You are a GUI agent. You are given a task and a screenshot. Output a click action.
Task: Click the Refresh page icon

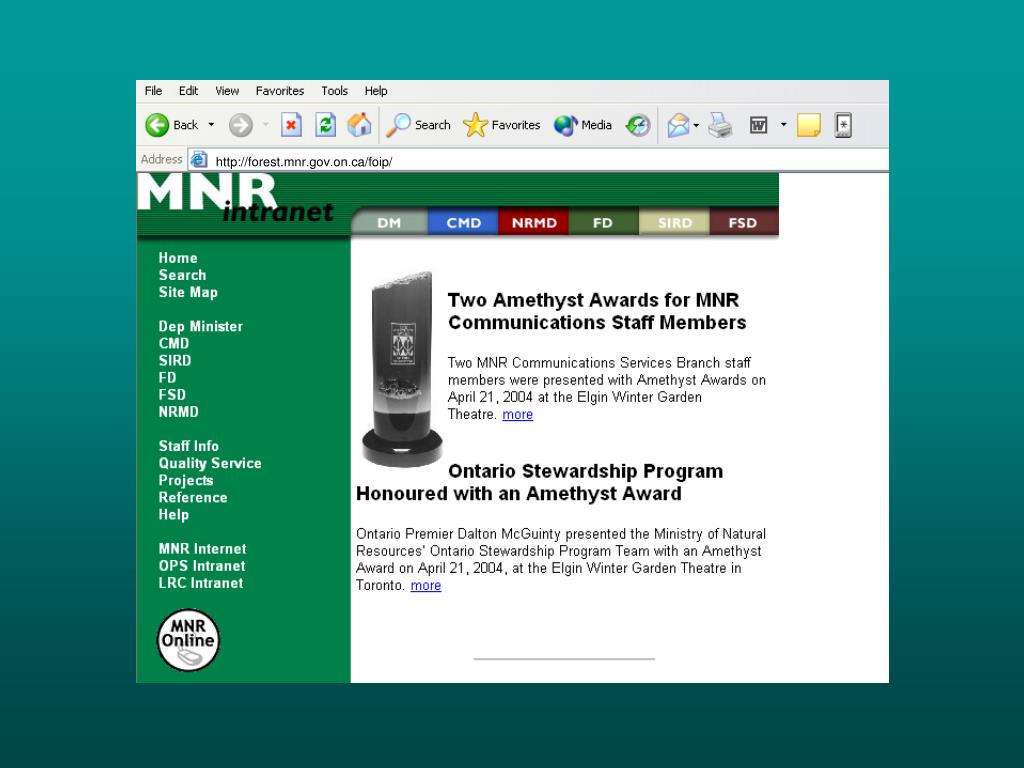[x=325, y=125]
